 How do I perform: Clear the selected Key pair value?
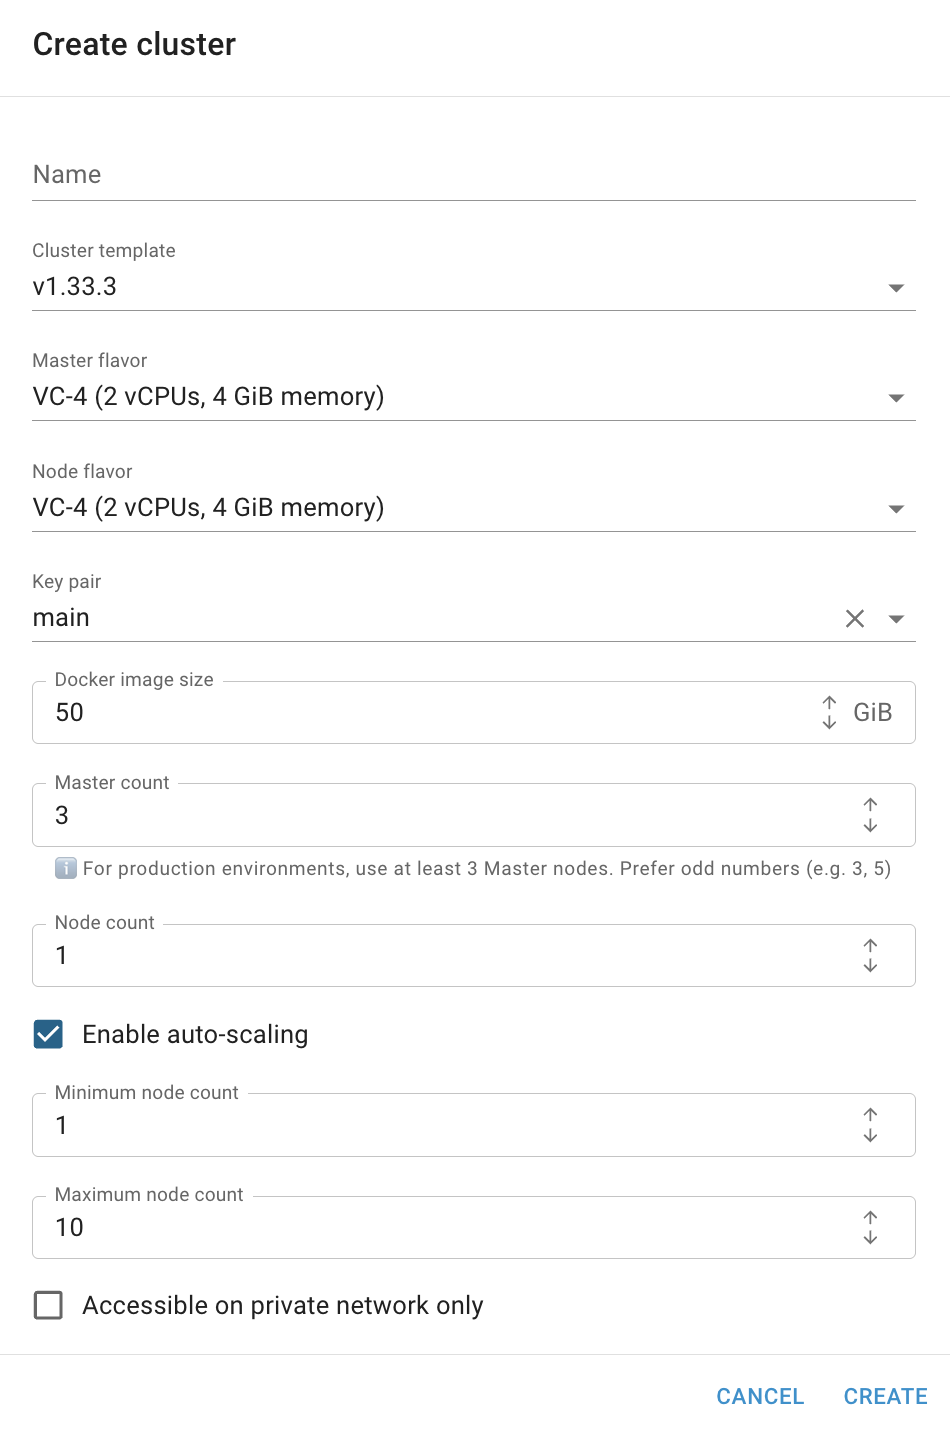(855, 618)
